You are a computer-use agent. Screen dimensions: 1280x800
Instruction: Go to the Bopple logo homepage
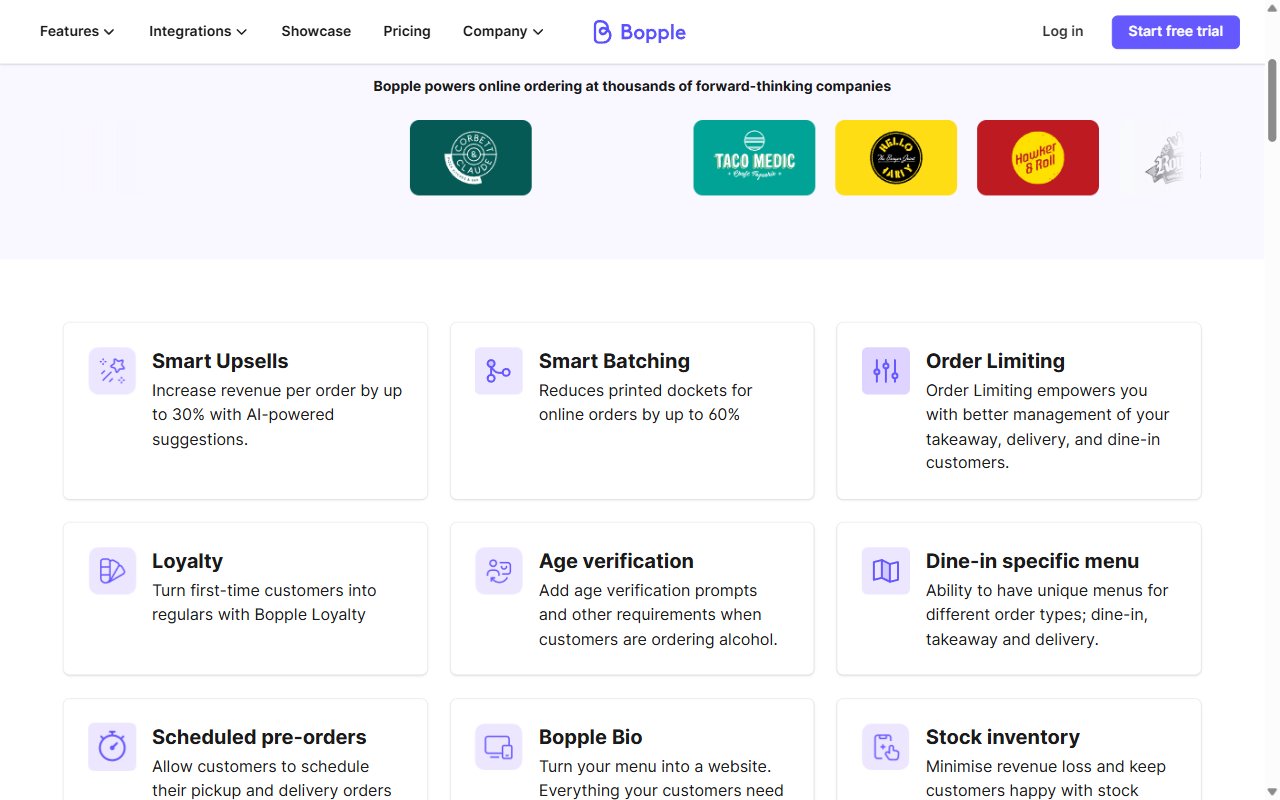[x=639, y=32]
